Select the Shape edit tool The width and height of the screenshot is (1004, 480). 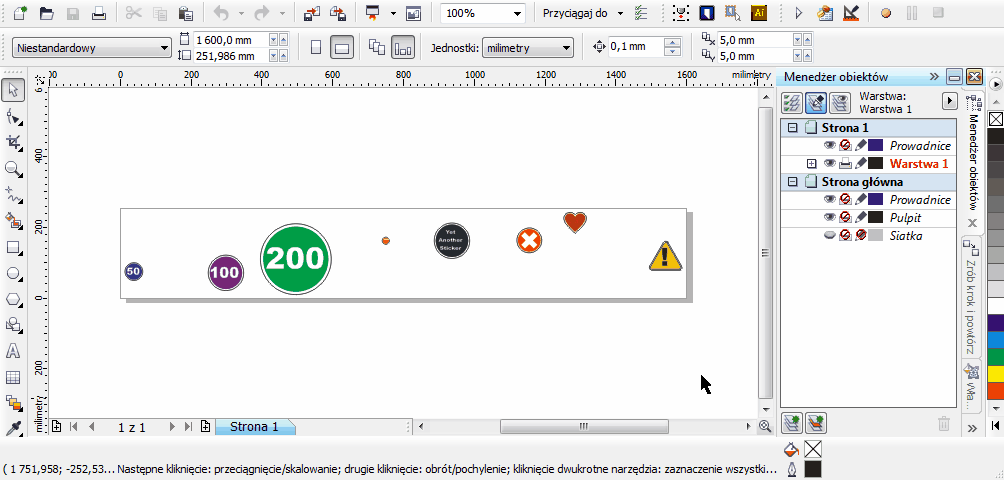(13, 117)
